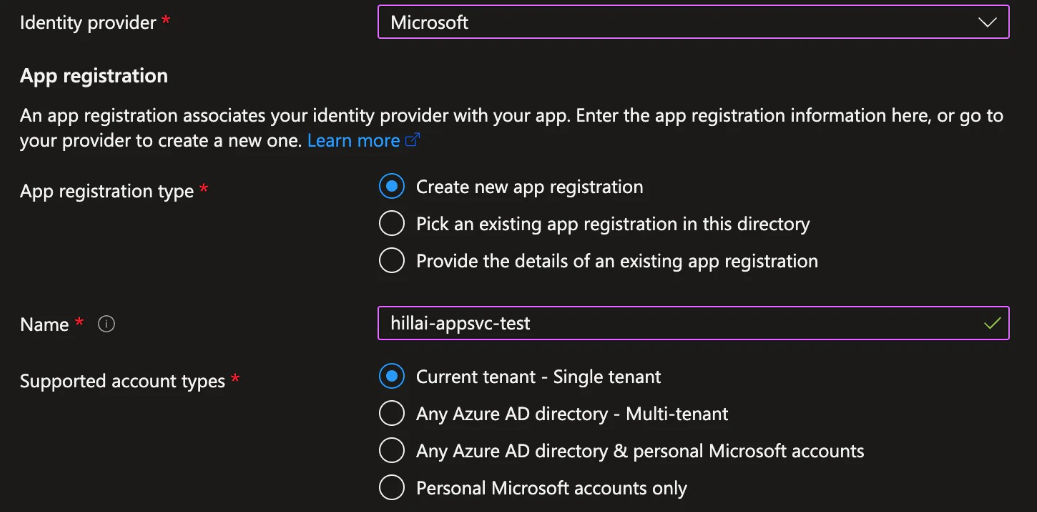1037x512 pixels.
Task: Click the Identity provider field label
Action: (x=88, y=22)
